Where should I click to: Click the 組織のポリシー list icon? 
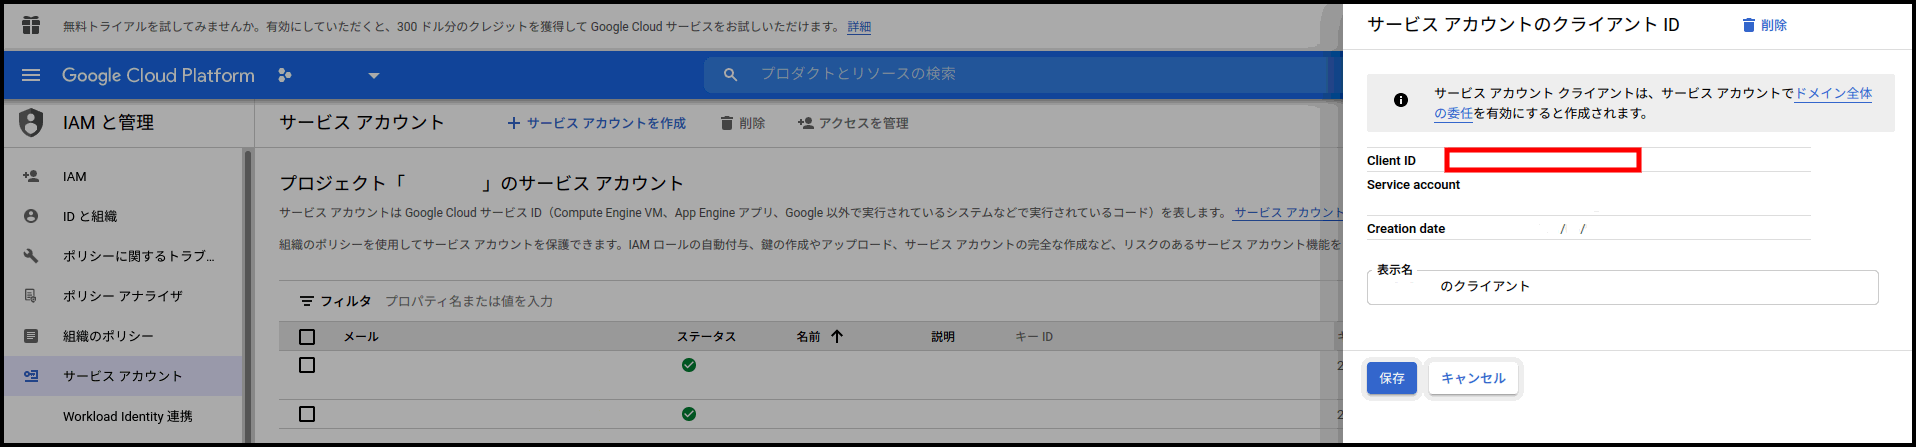(x=31, y=336)
